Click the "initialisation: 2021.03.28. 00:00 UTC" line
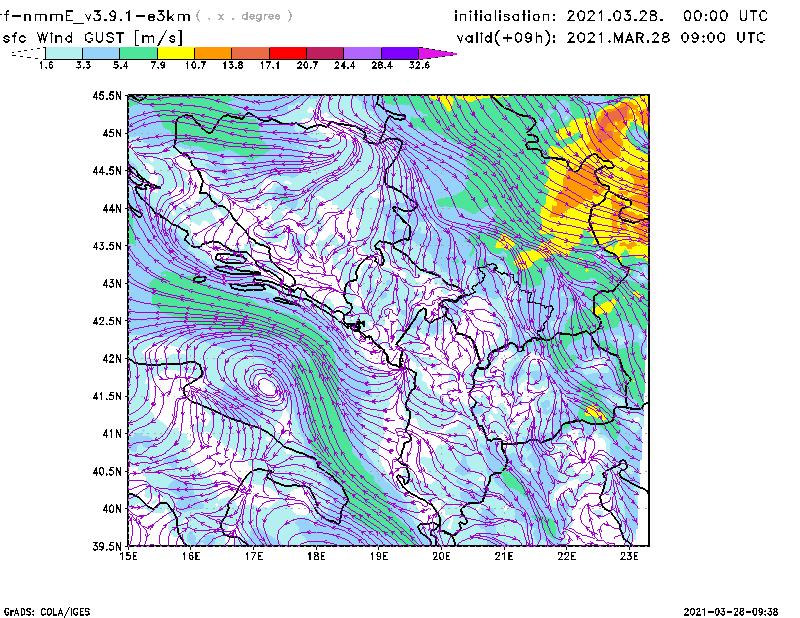 611,16
